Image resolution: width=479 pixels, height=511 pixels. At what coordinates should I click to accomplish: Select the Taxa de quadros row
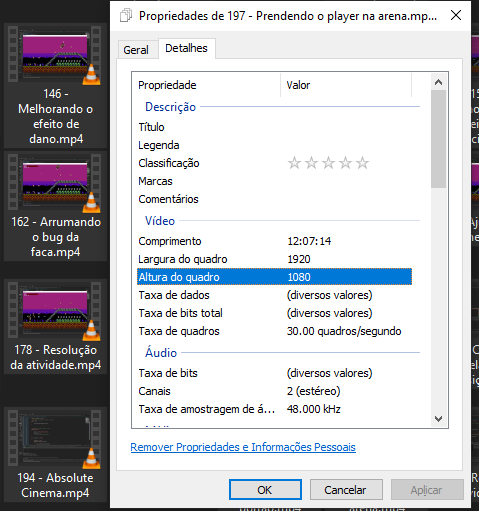[x=274, y=331]
